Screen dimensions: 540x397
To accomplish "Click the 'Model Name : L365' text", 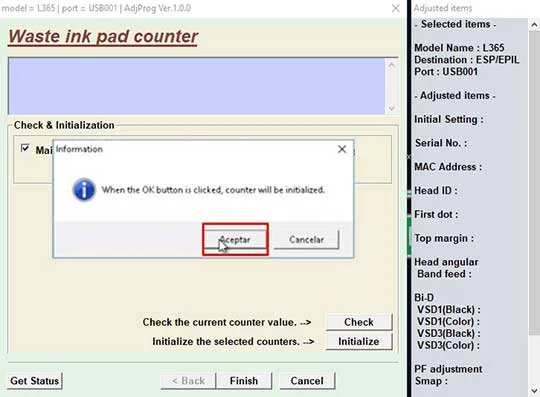I will (x=459, y=48).
